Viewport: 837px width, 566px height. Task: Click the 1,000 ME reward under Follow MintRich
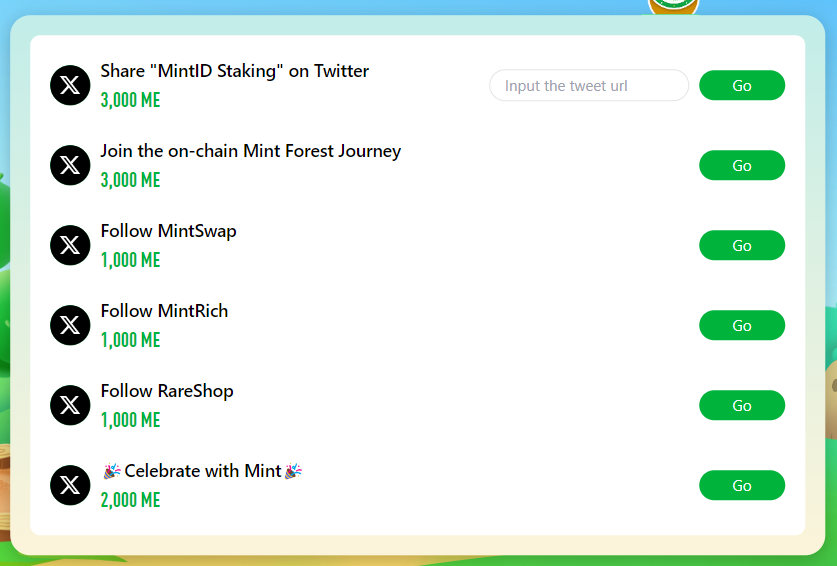(131, 340)
